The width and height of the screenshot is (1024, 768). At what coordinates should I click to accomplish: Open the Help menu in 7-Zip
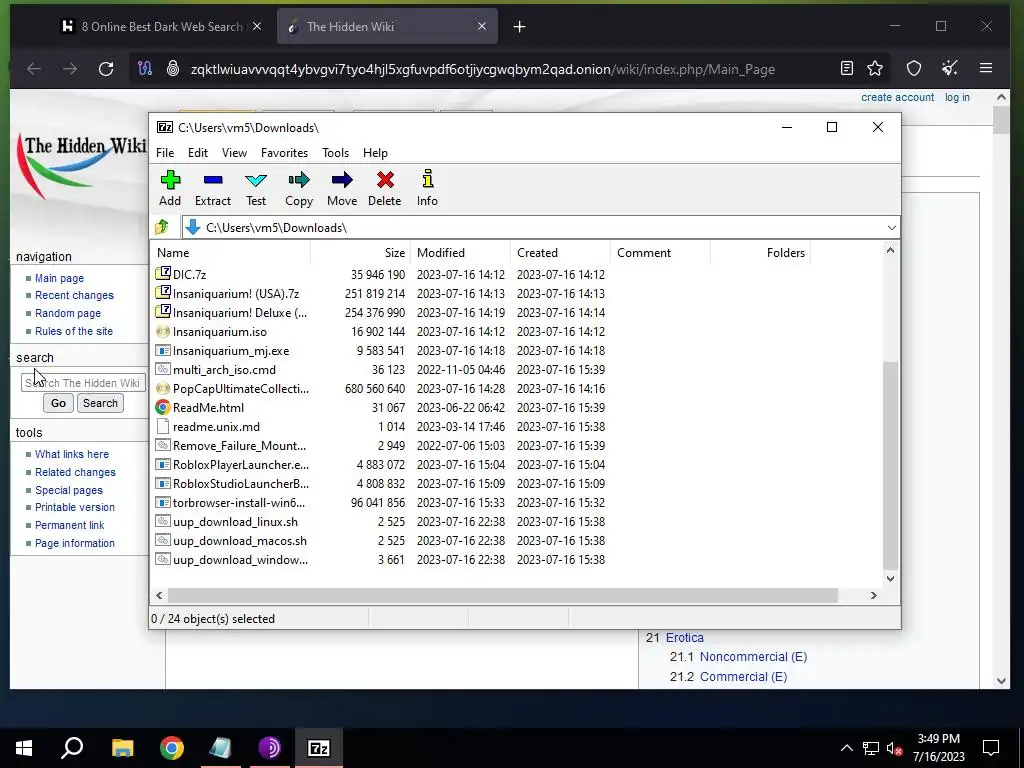point(375,153)
